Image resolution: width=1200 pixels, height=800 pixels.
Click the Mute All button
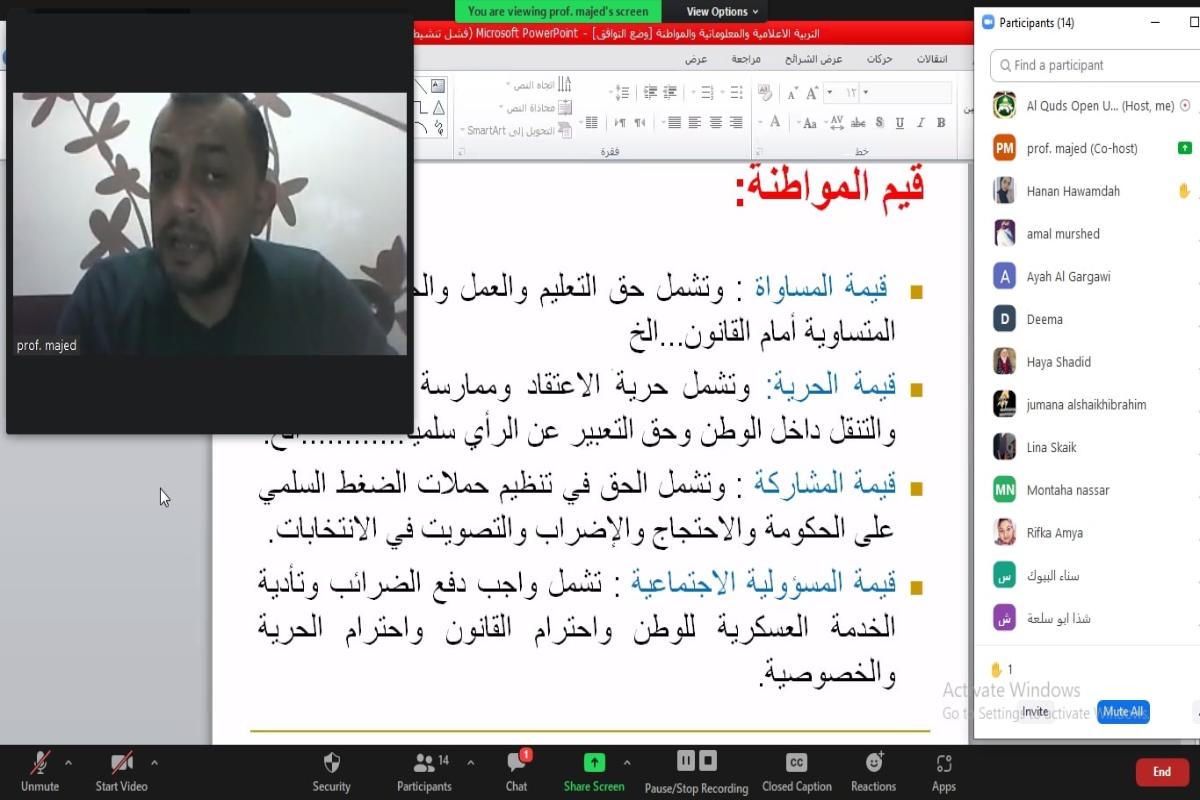point(1123,712)
